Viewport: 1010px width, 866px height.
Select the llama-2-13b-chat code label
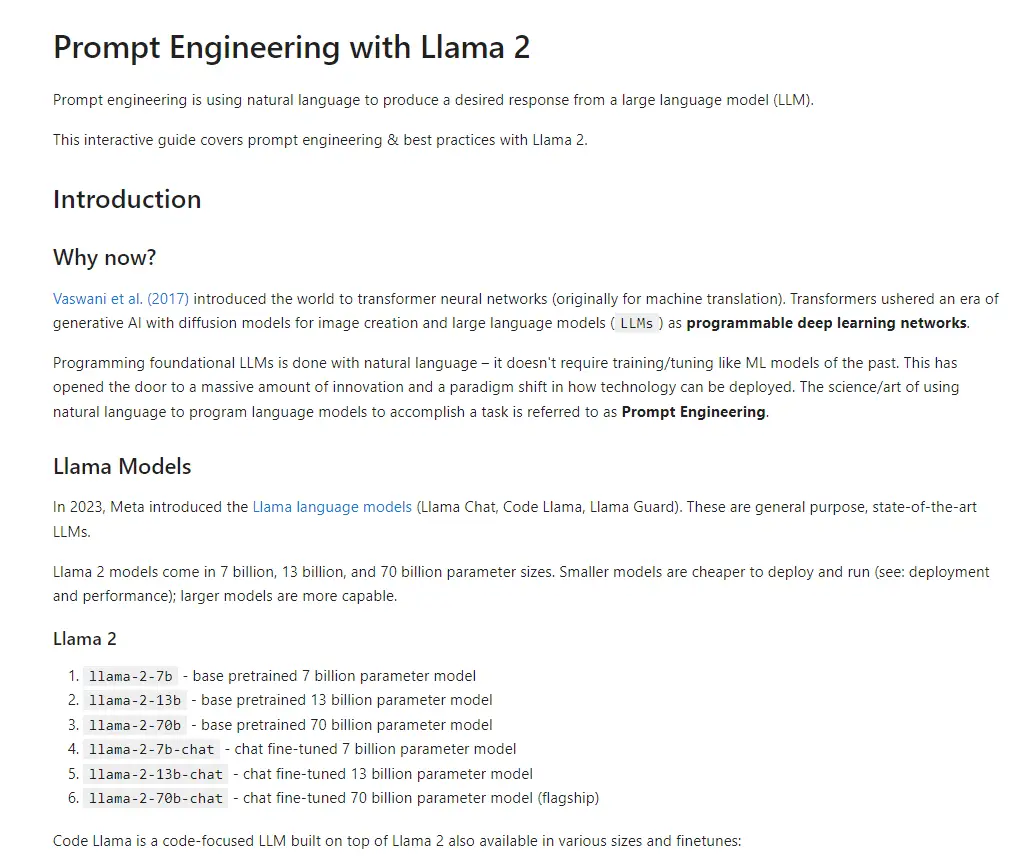pos(155,774)
